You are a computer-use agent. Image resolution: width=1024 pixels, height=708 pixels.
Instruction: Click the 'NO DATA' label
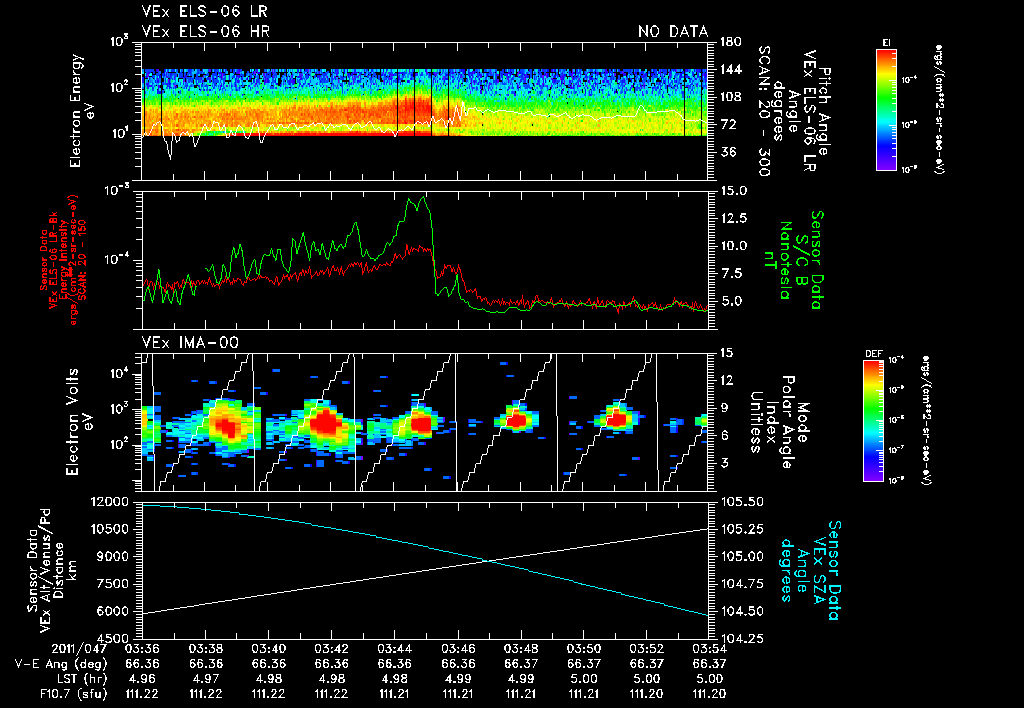pos(673,31)
